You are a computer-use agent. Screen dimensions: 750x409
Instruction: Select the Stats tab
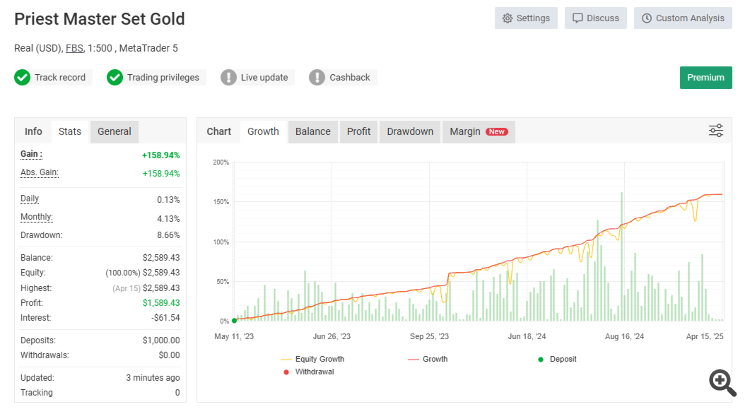[70, 132]
